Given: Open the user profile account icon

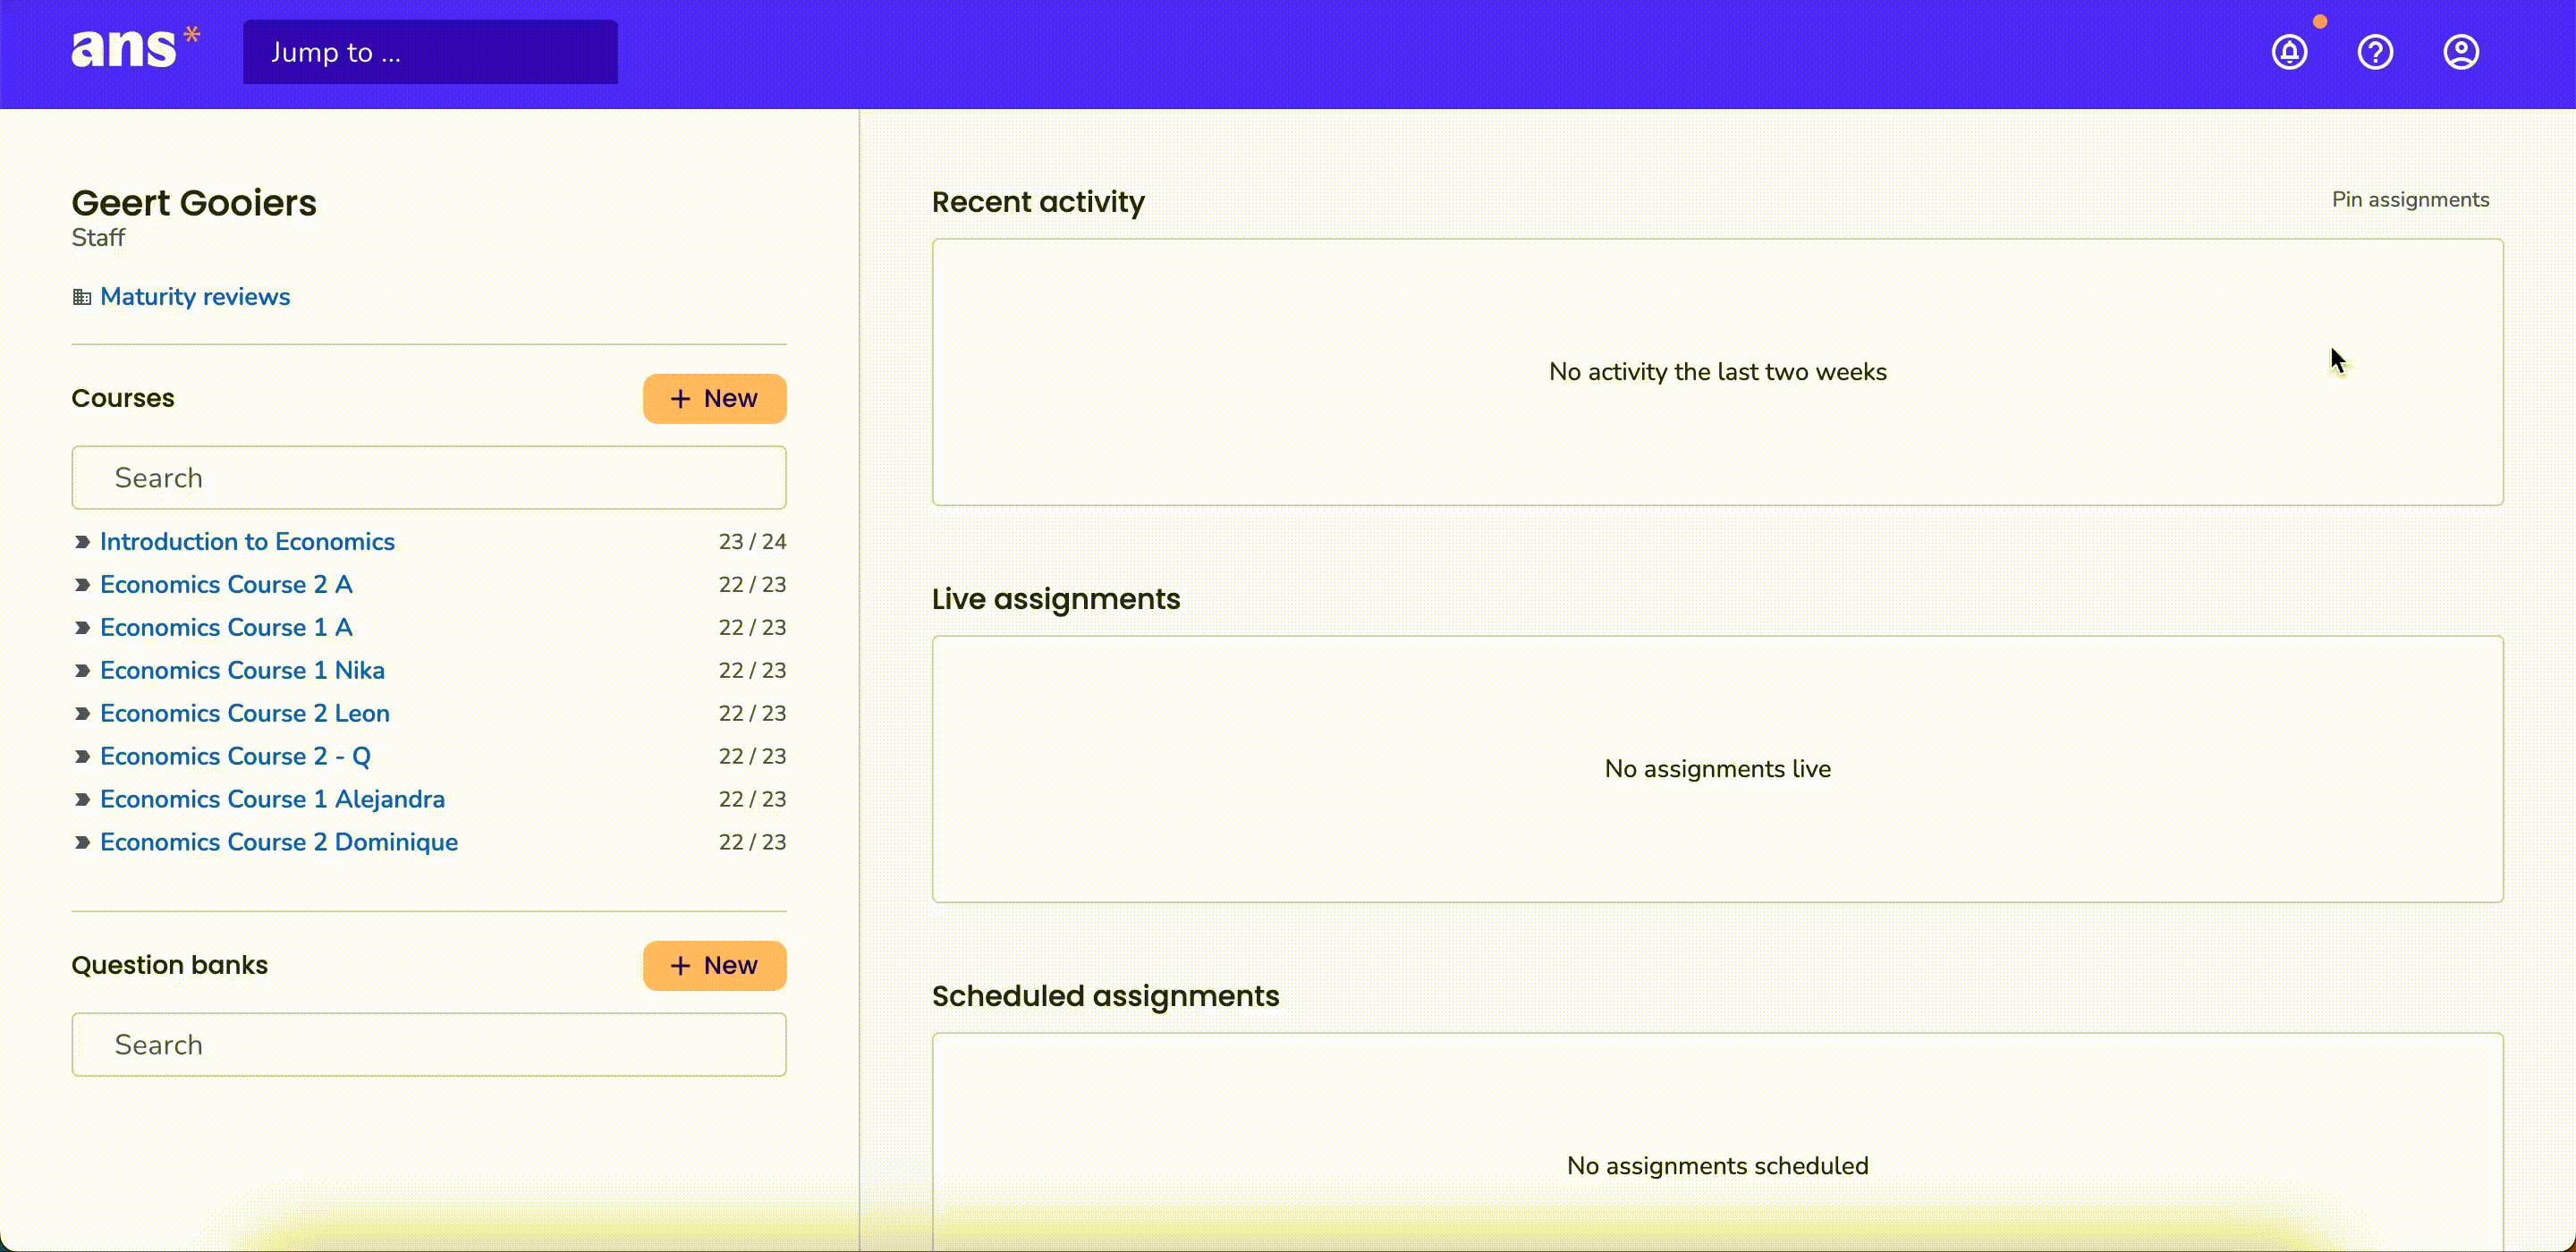Looking at the screenshot, I should [x=2461, y=52].
